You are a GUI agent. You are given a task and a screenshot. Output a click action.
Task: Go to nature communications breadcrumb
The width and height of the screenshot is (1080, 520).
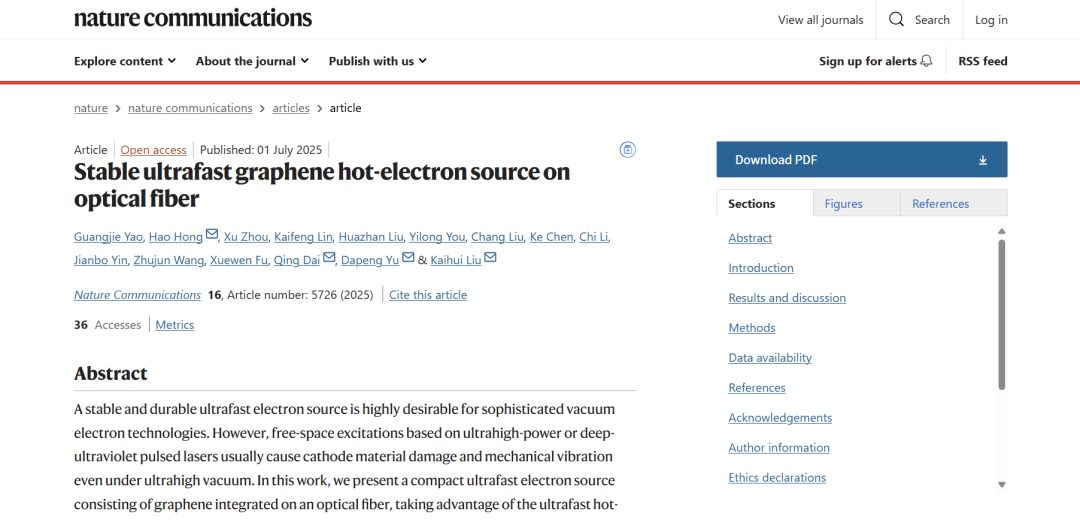pyautogui.click(x=190, y=108)
